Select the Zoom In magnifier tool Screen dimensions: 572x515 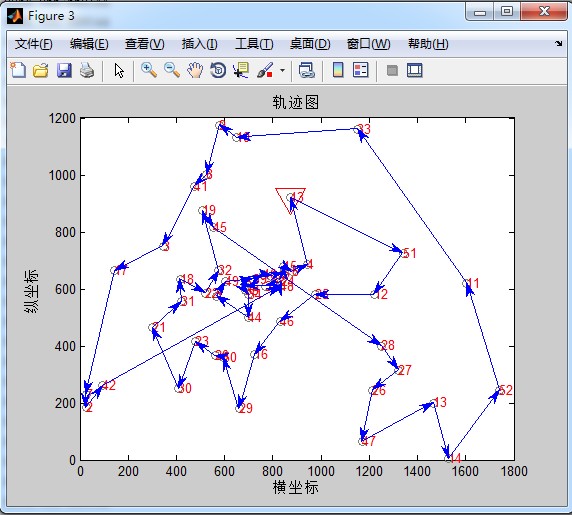pos(149,70)
